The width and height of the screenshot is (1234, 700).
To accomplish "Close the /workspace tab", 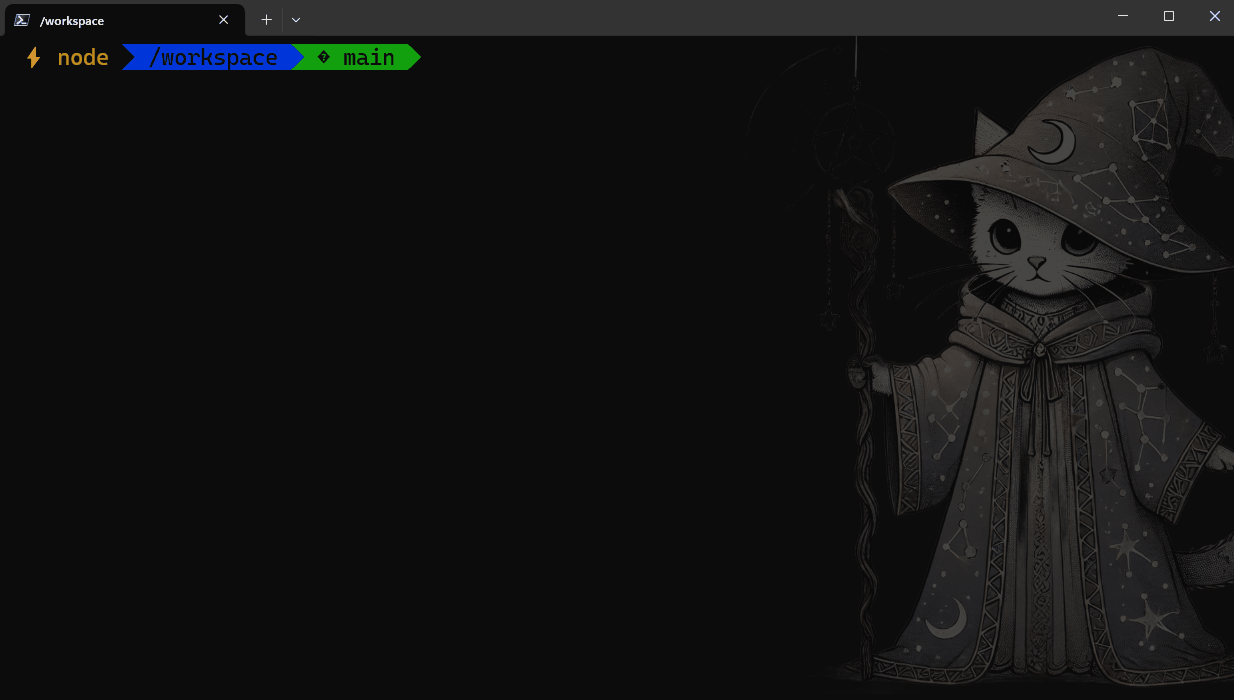I will (x=223, y=20).
